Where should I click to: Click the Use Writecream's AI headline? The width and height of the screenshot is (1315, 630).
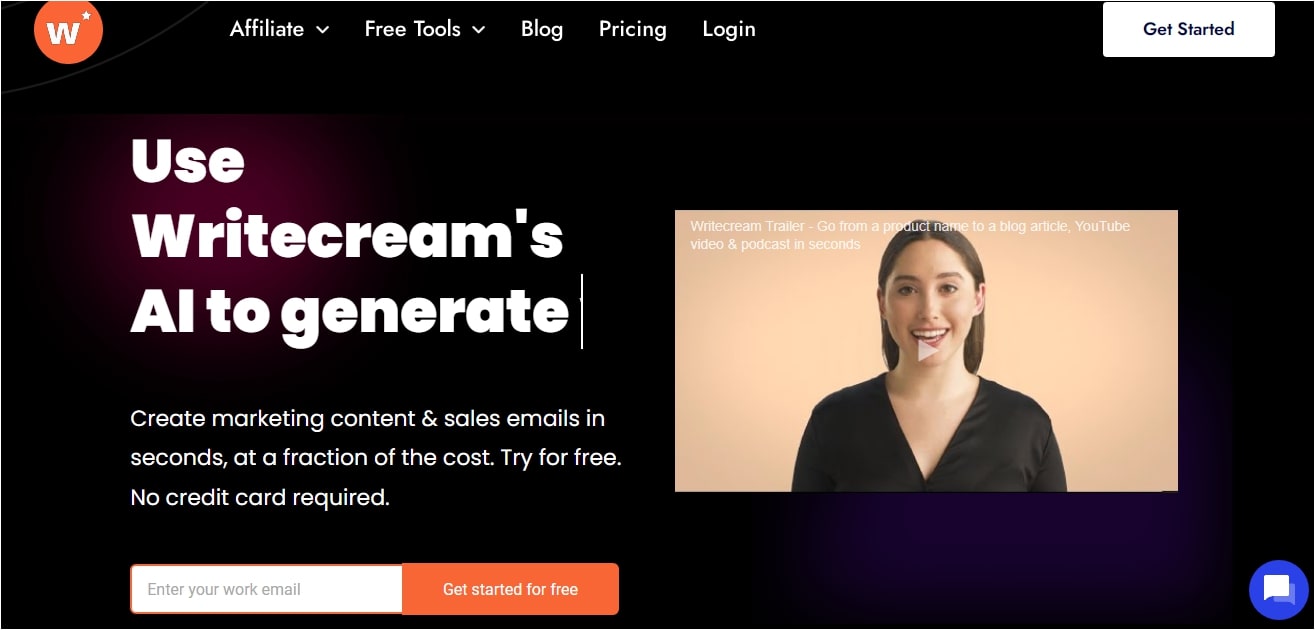[350, 235]
